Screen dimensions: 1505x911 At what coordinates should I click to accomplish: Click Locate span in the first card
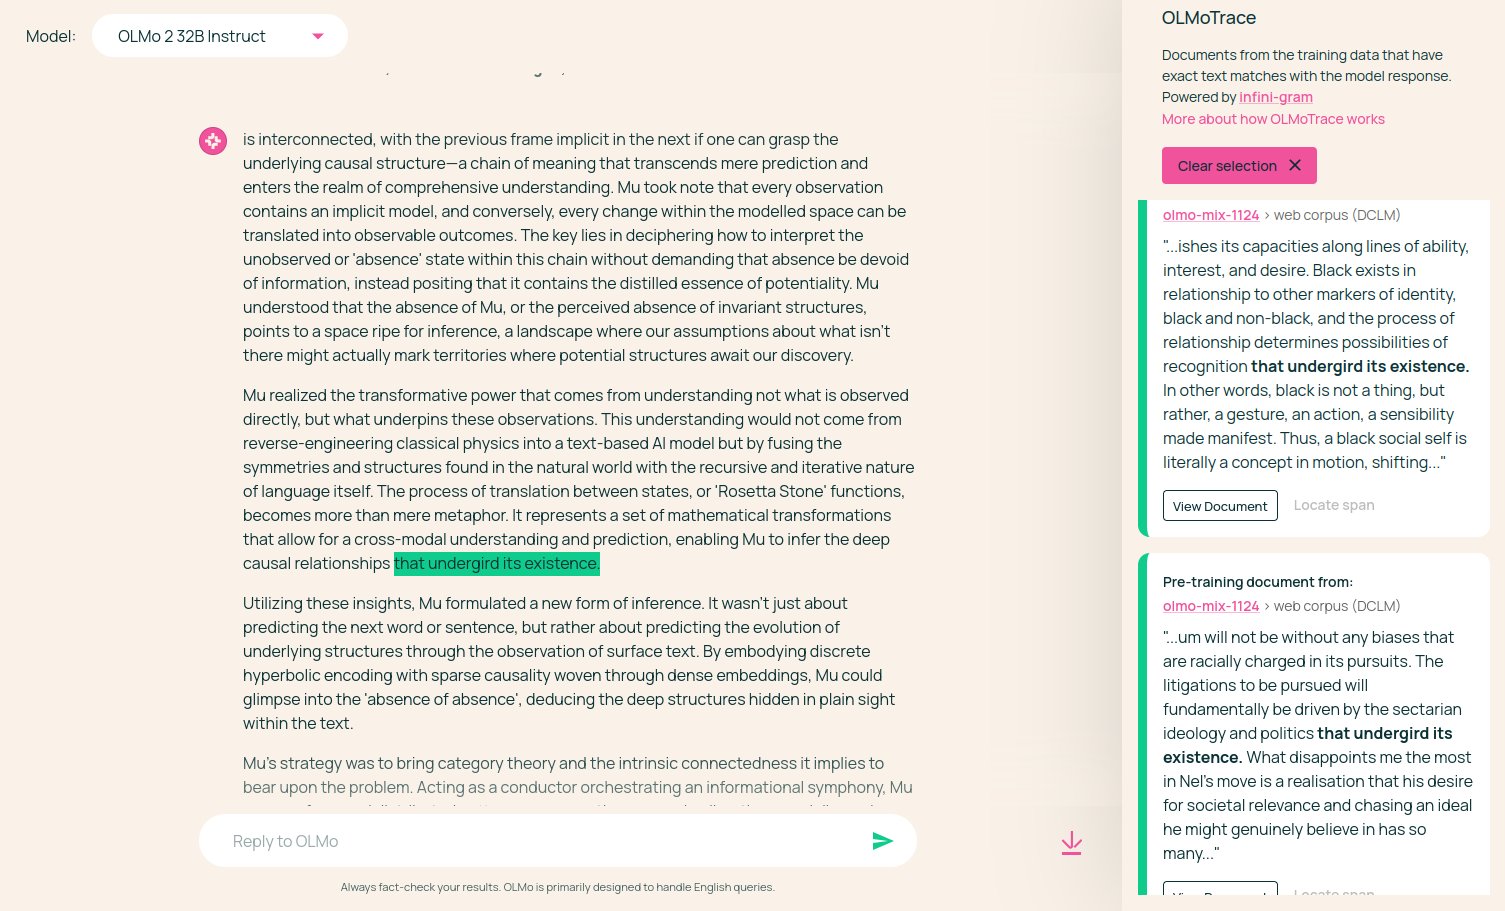(x=1334, y=505)
